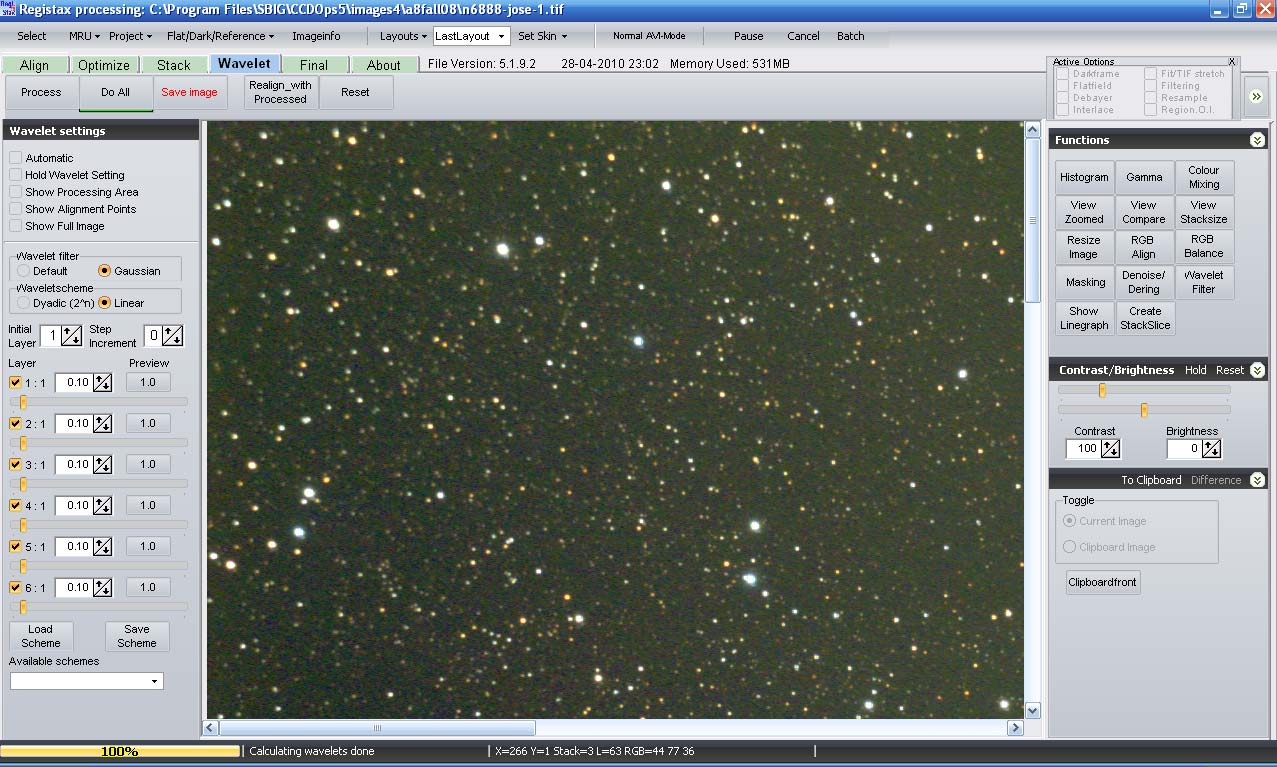Click the Layer 2:1 preview 1.0 button
The width and height of the screenshot is (1277, 767).
(148, 423)
